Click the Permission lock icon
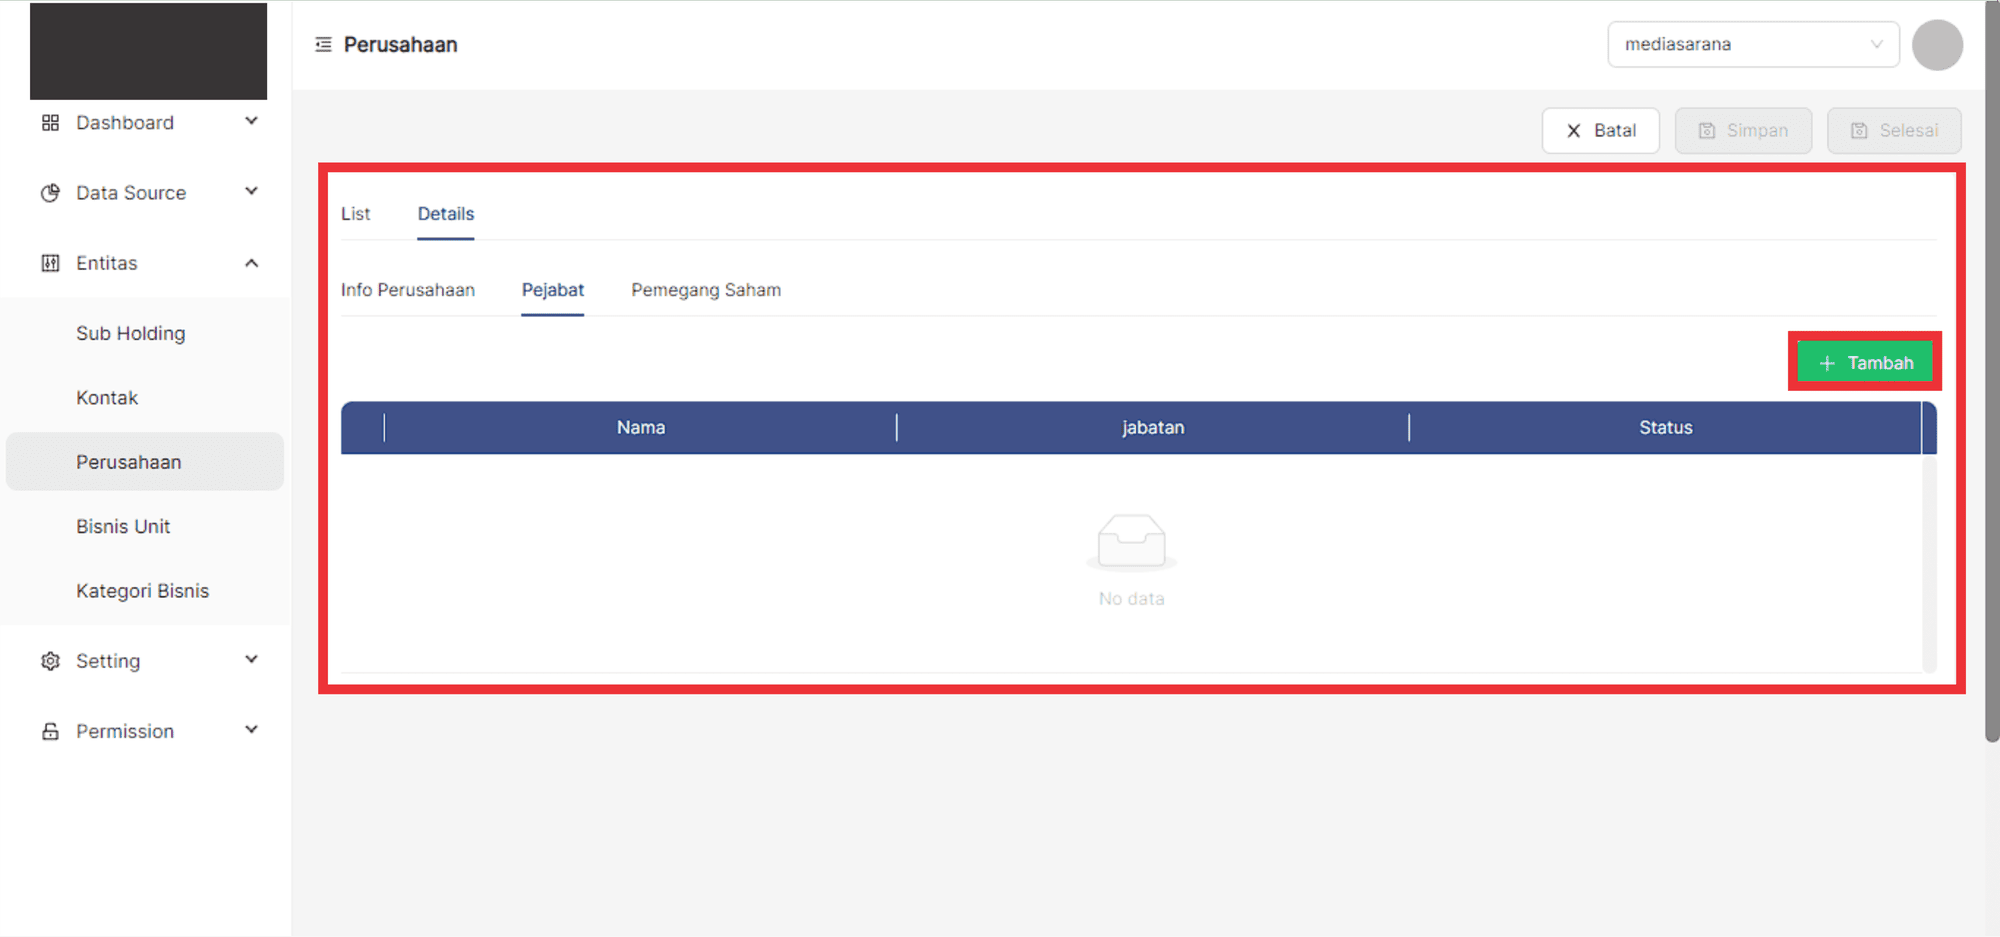 pos(50,731)
